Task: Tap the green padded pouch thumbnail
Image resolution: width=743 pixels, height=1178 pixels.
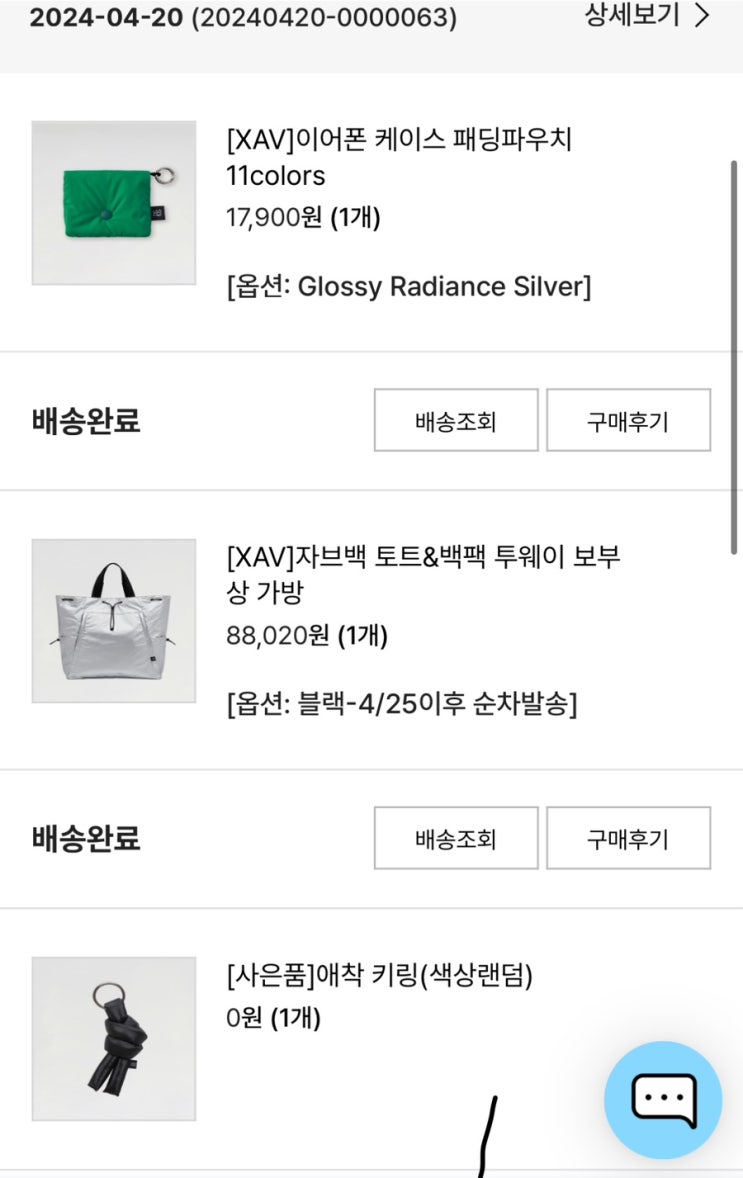Action: click(114, 203)
